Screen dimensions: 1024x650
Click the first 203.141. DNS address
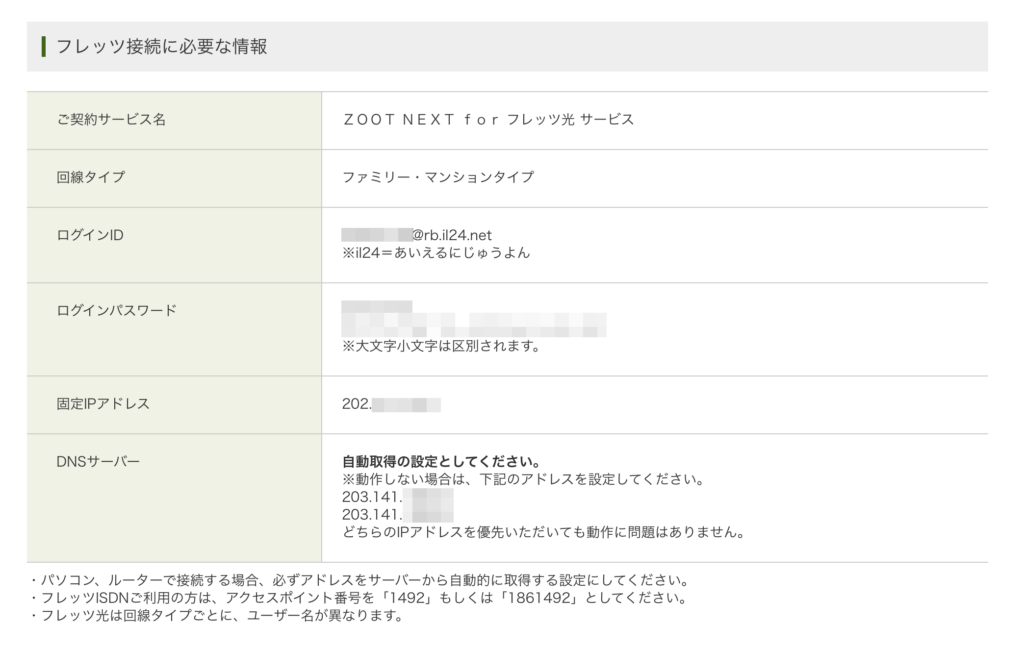click(398, 497)
